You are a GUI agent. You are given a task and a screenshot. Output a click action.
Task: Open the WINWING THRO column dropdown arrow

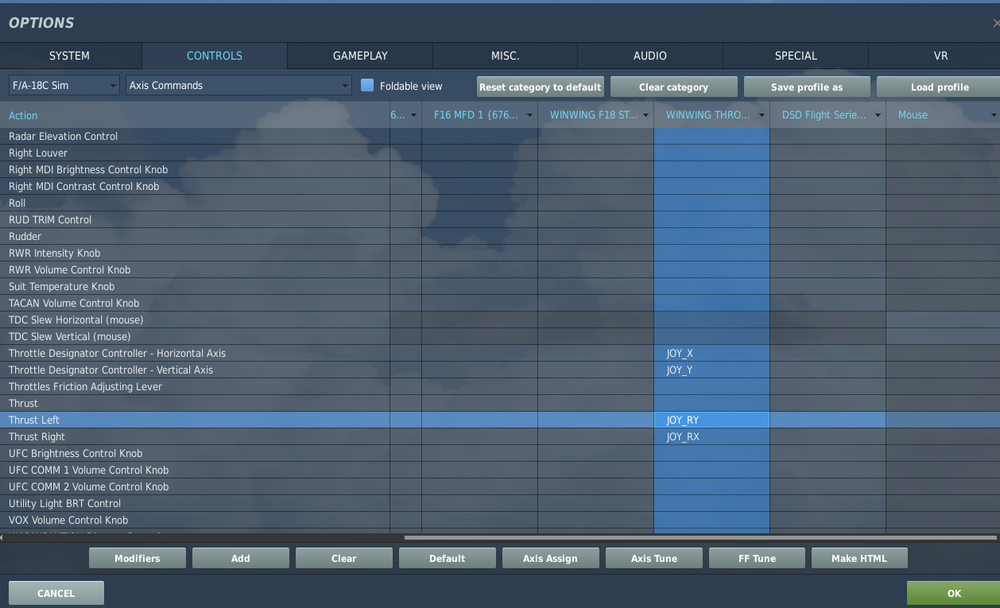pyautogui.click(x=761, y=115)
